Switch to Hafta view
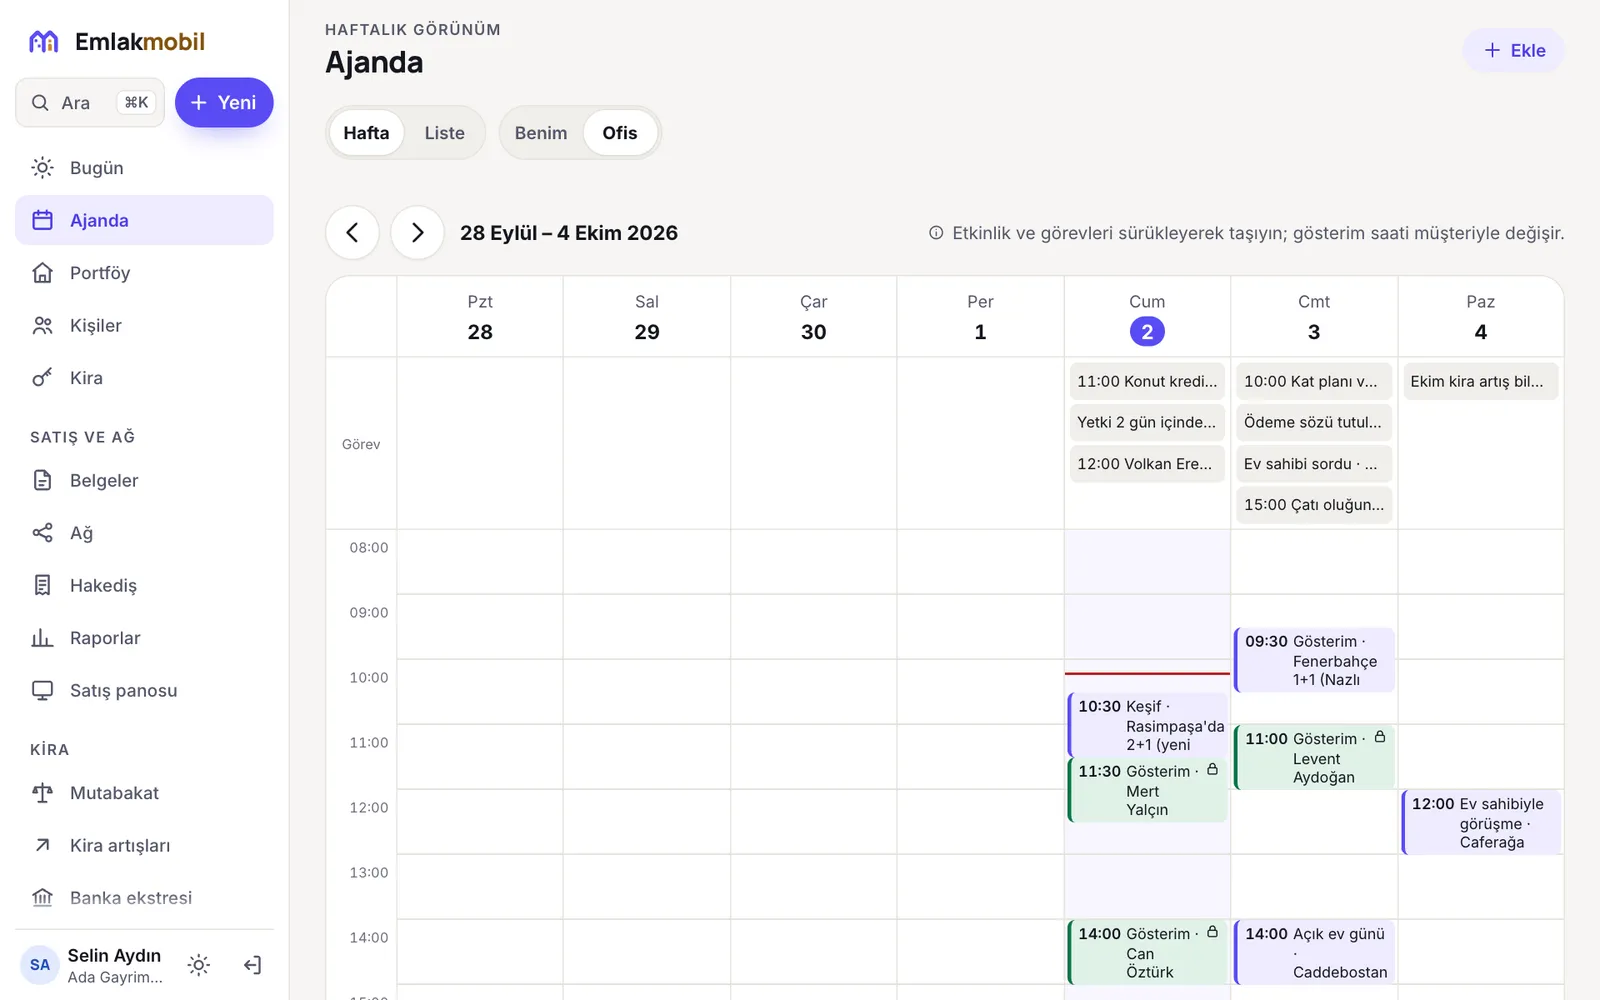 click(366, 133)
